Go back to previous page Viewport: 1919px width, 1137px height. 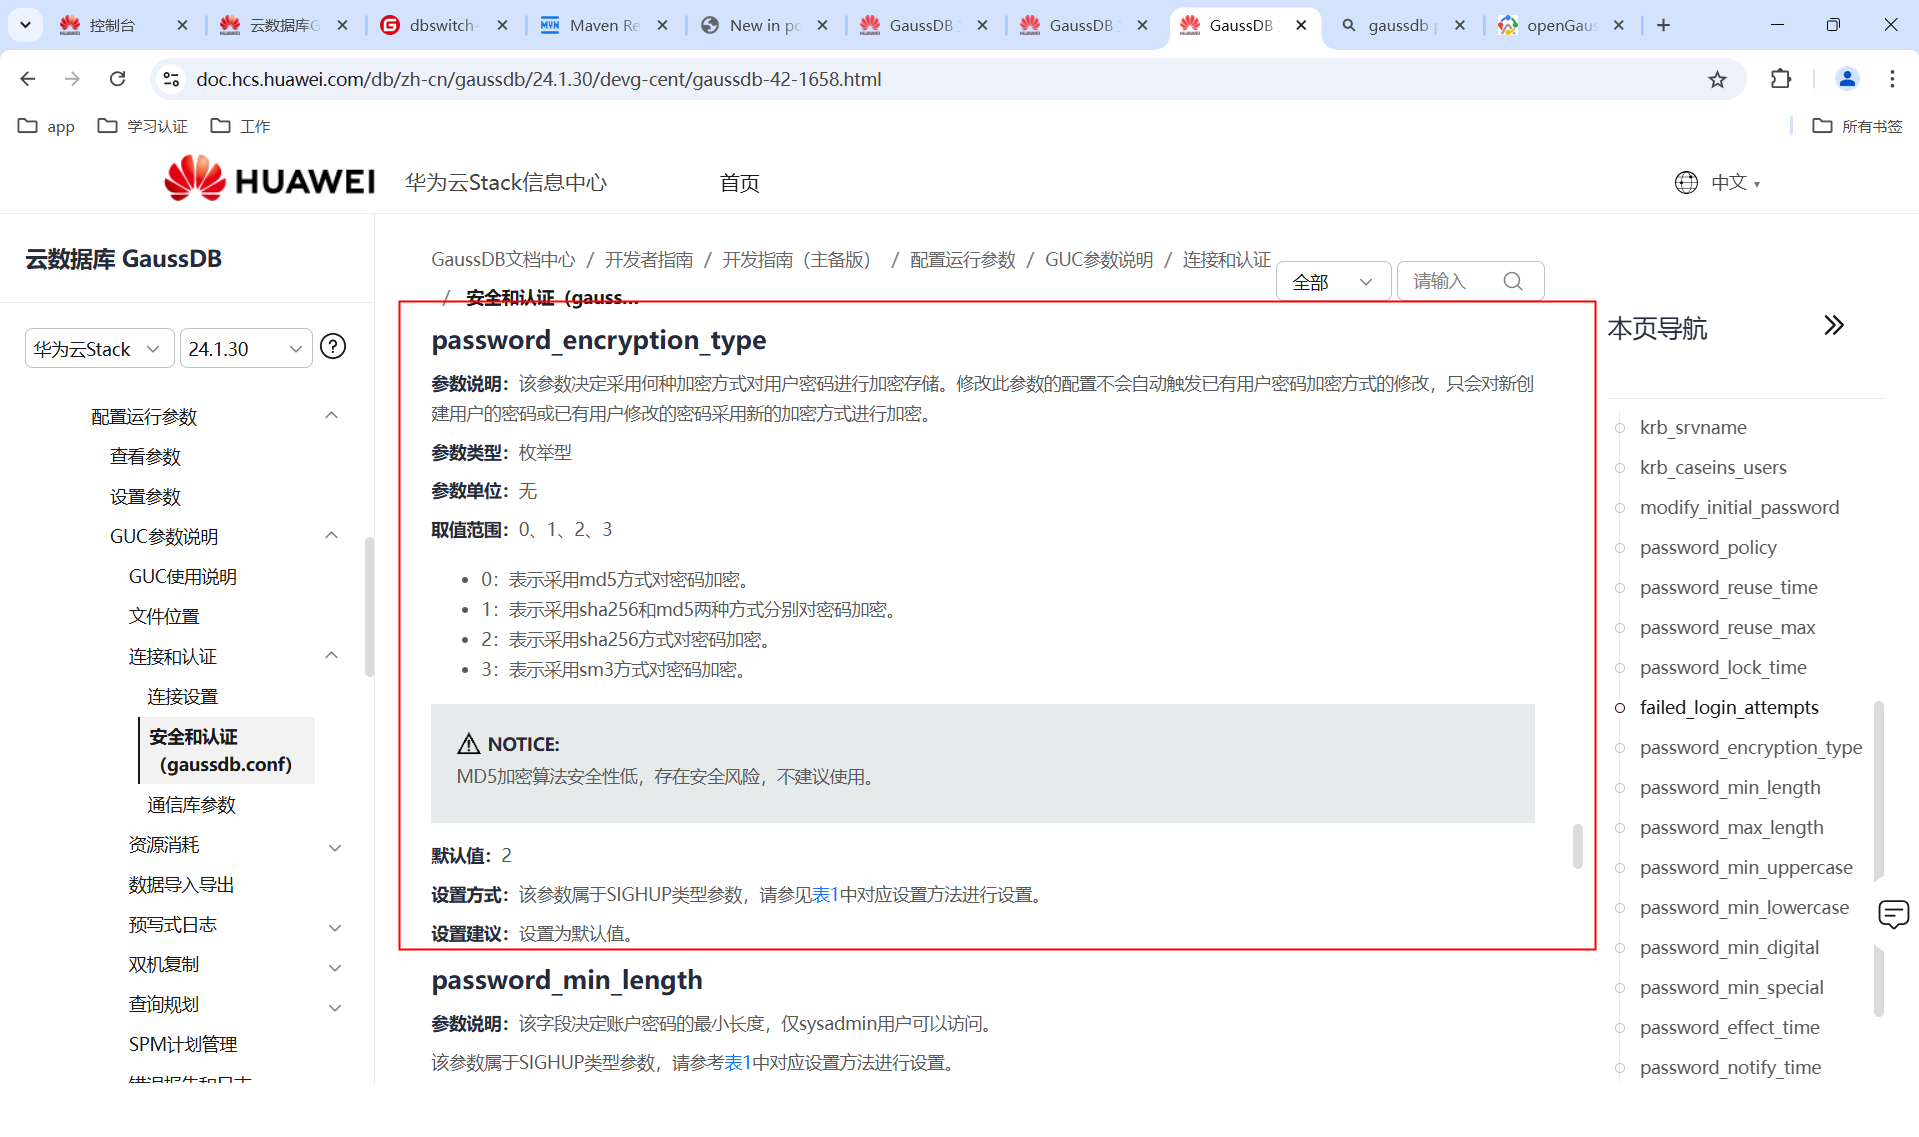point(28,79)
